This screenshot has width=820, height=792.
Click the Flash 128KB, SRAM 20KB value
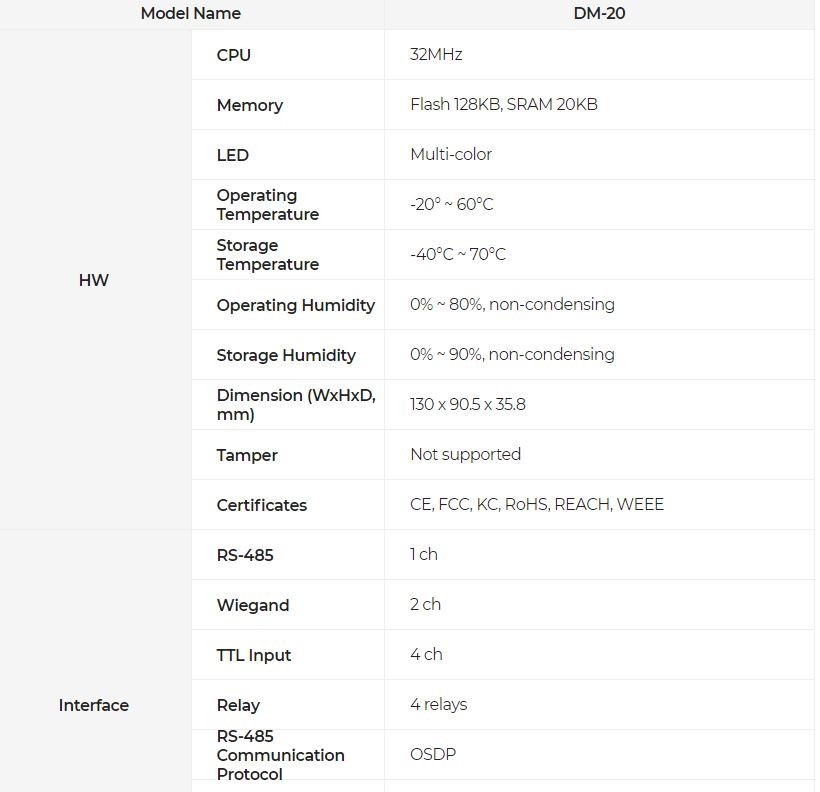tap(503, 105)
